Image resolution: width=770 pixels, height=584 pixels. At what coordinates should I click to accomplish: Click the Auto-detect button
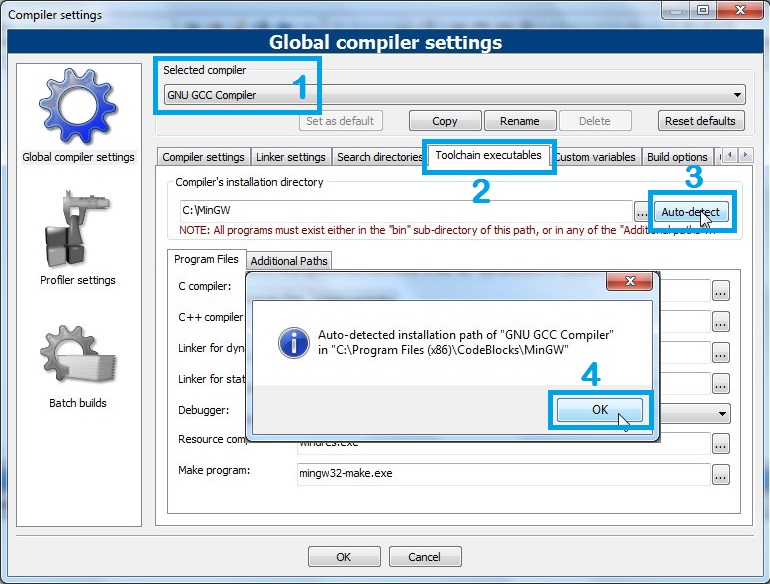pyautogui.click(x=690, y=212)
